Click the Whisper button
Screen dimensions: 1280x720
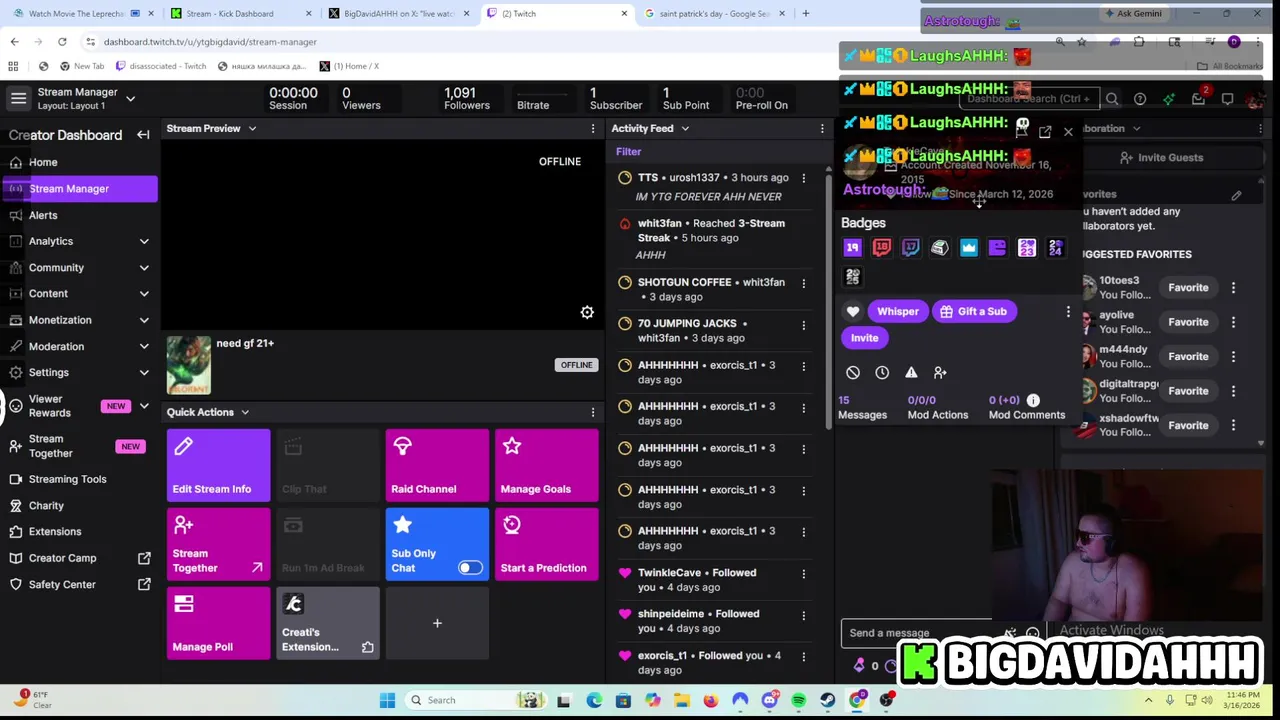tap(897, 311)
